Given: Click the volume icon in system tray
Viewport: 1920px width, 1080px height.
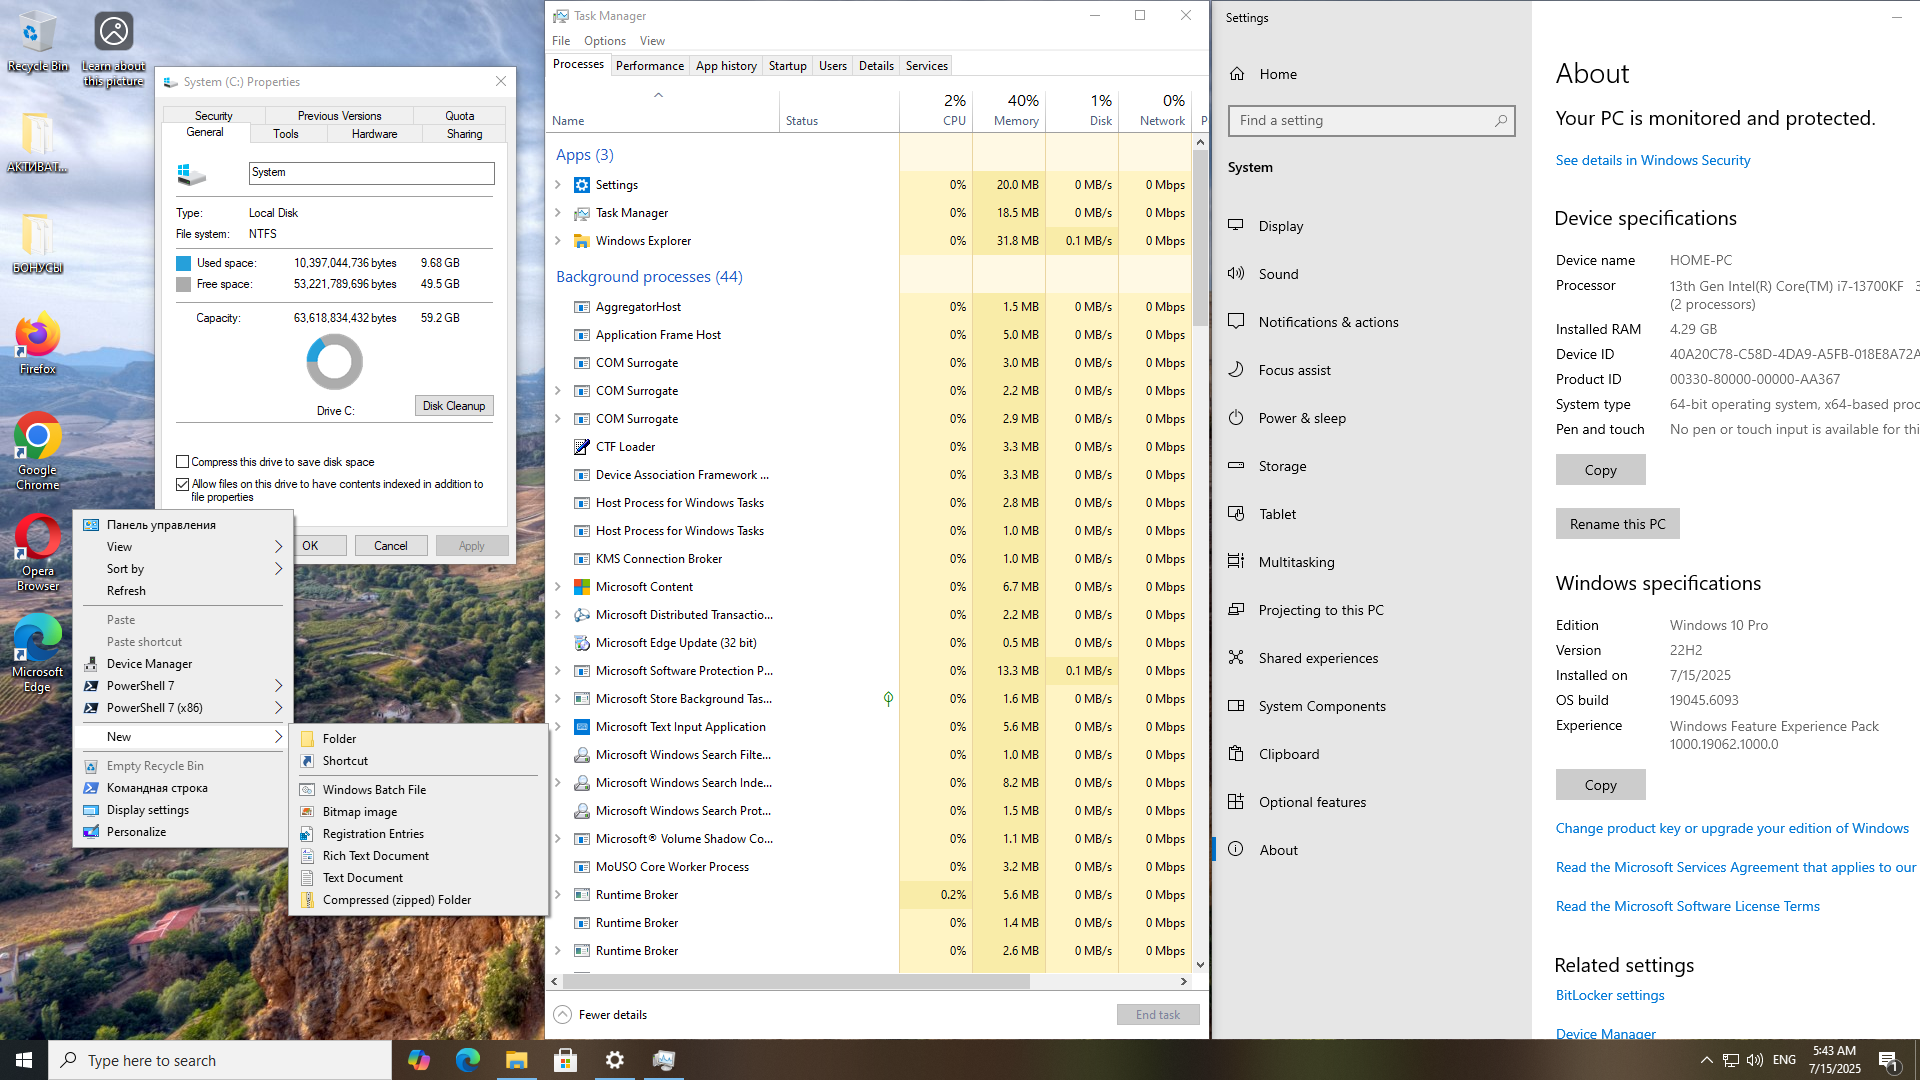Looking at the screenshot, I should [x=1755, y=1060].
